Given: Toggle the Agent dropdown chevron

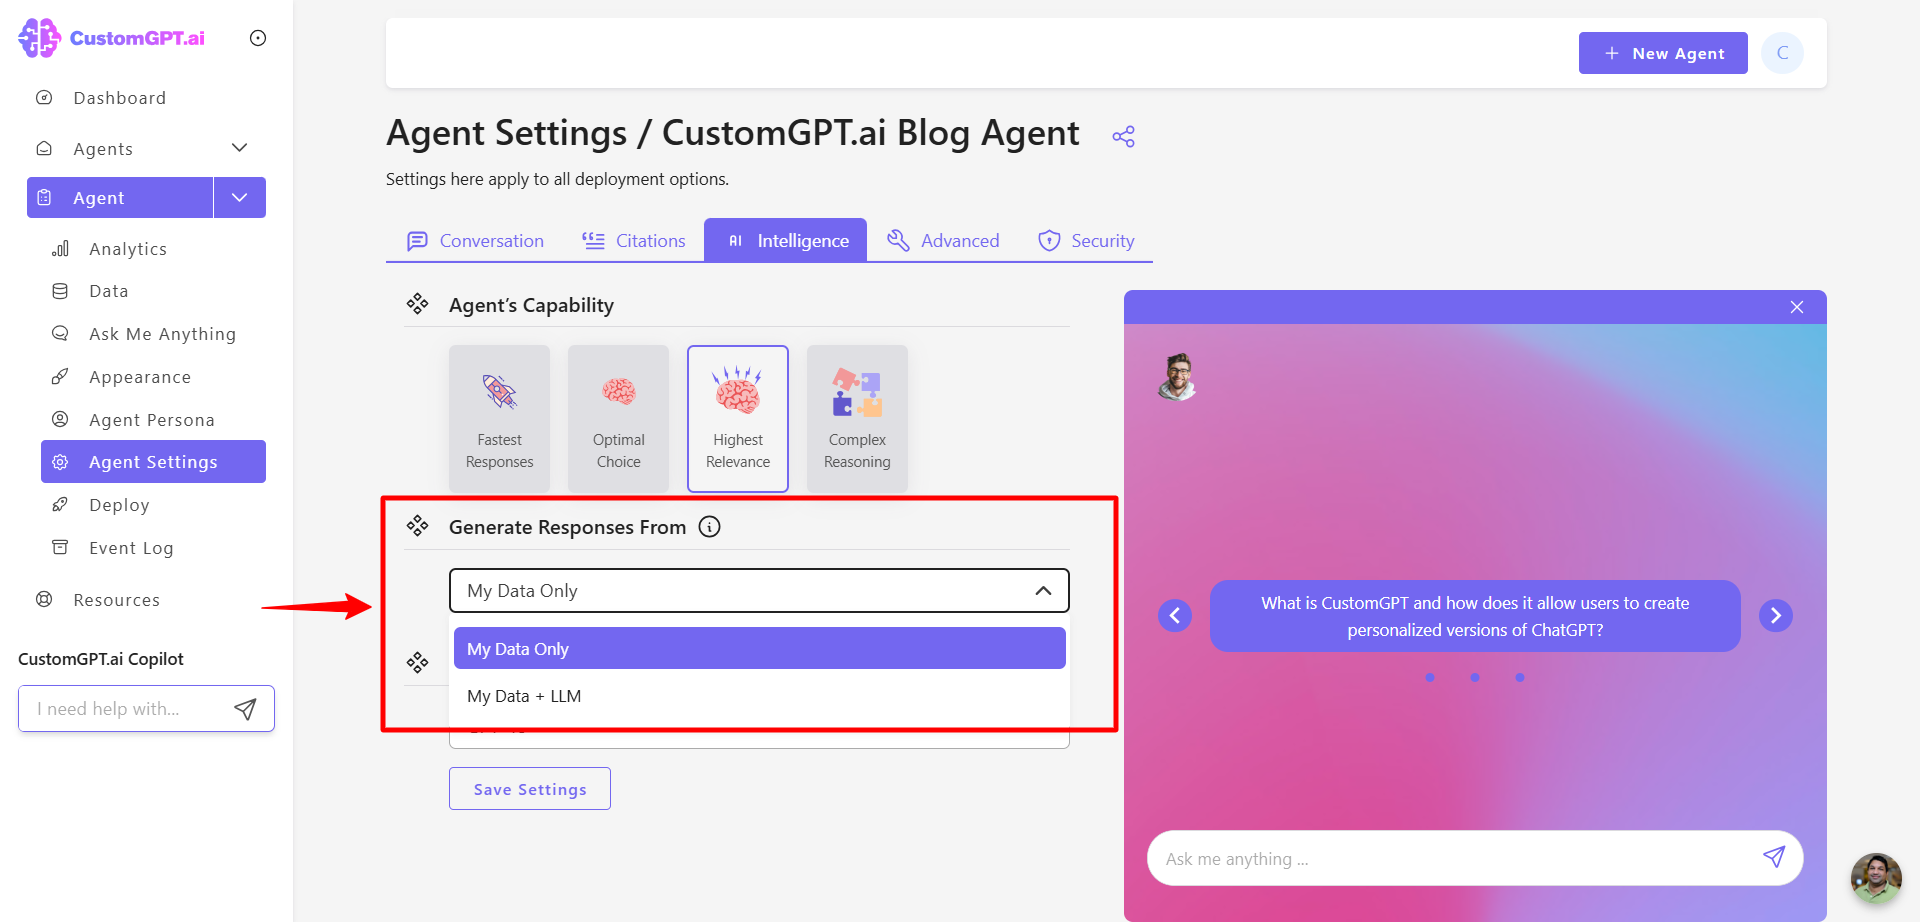Looking at the screenshot, I should tap(240, 198).
